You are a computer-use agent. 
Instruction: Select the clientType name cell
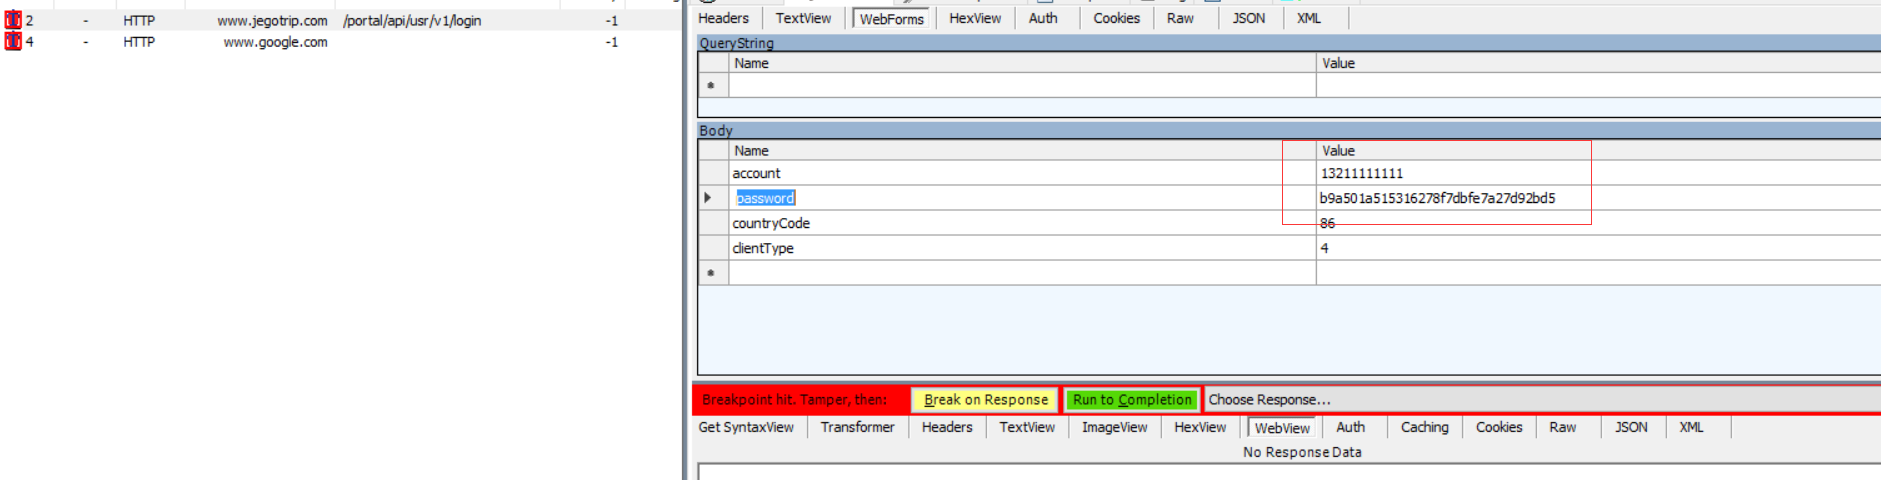[1022, 248]
